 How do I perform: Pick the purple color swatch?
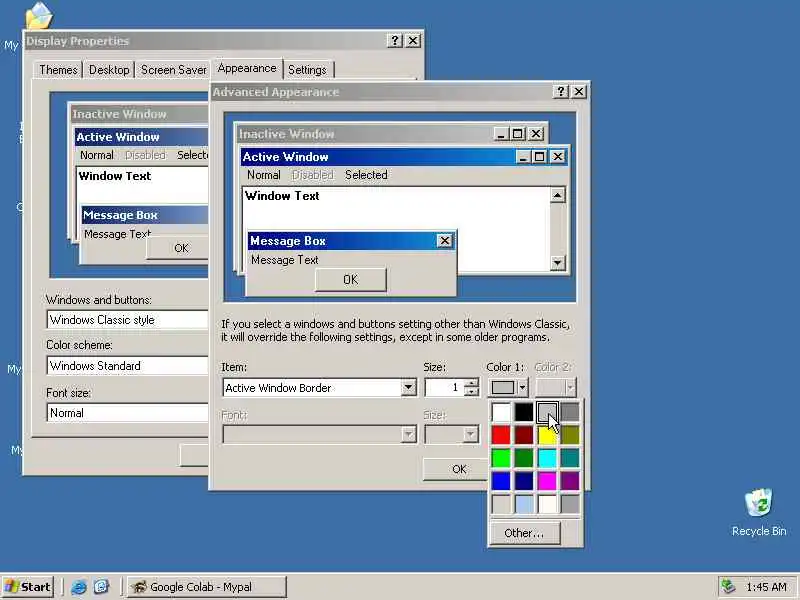[570, 481]
